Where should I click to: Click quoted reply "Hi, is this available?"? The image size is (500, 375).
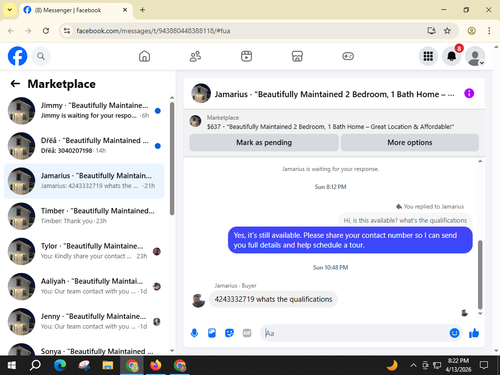click(405, 220)
